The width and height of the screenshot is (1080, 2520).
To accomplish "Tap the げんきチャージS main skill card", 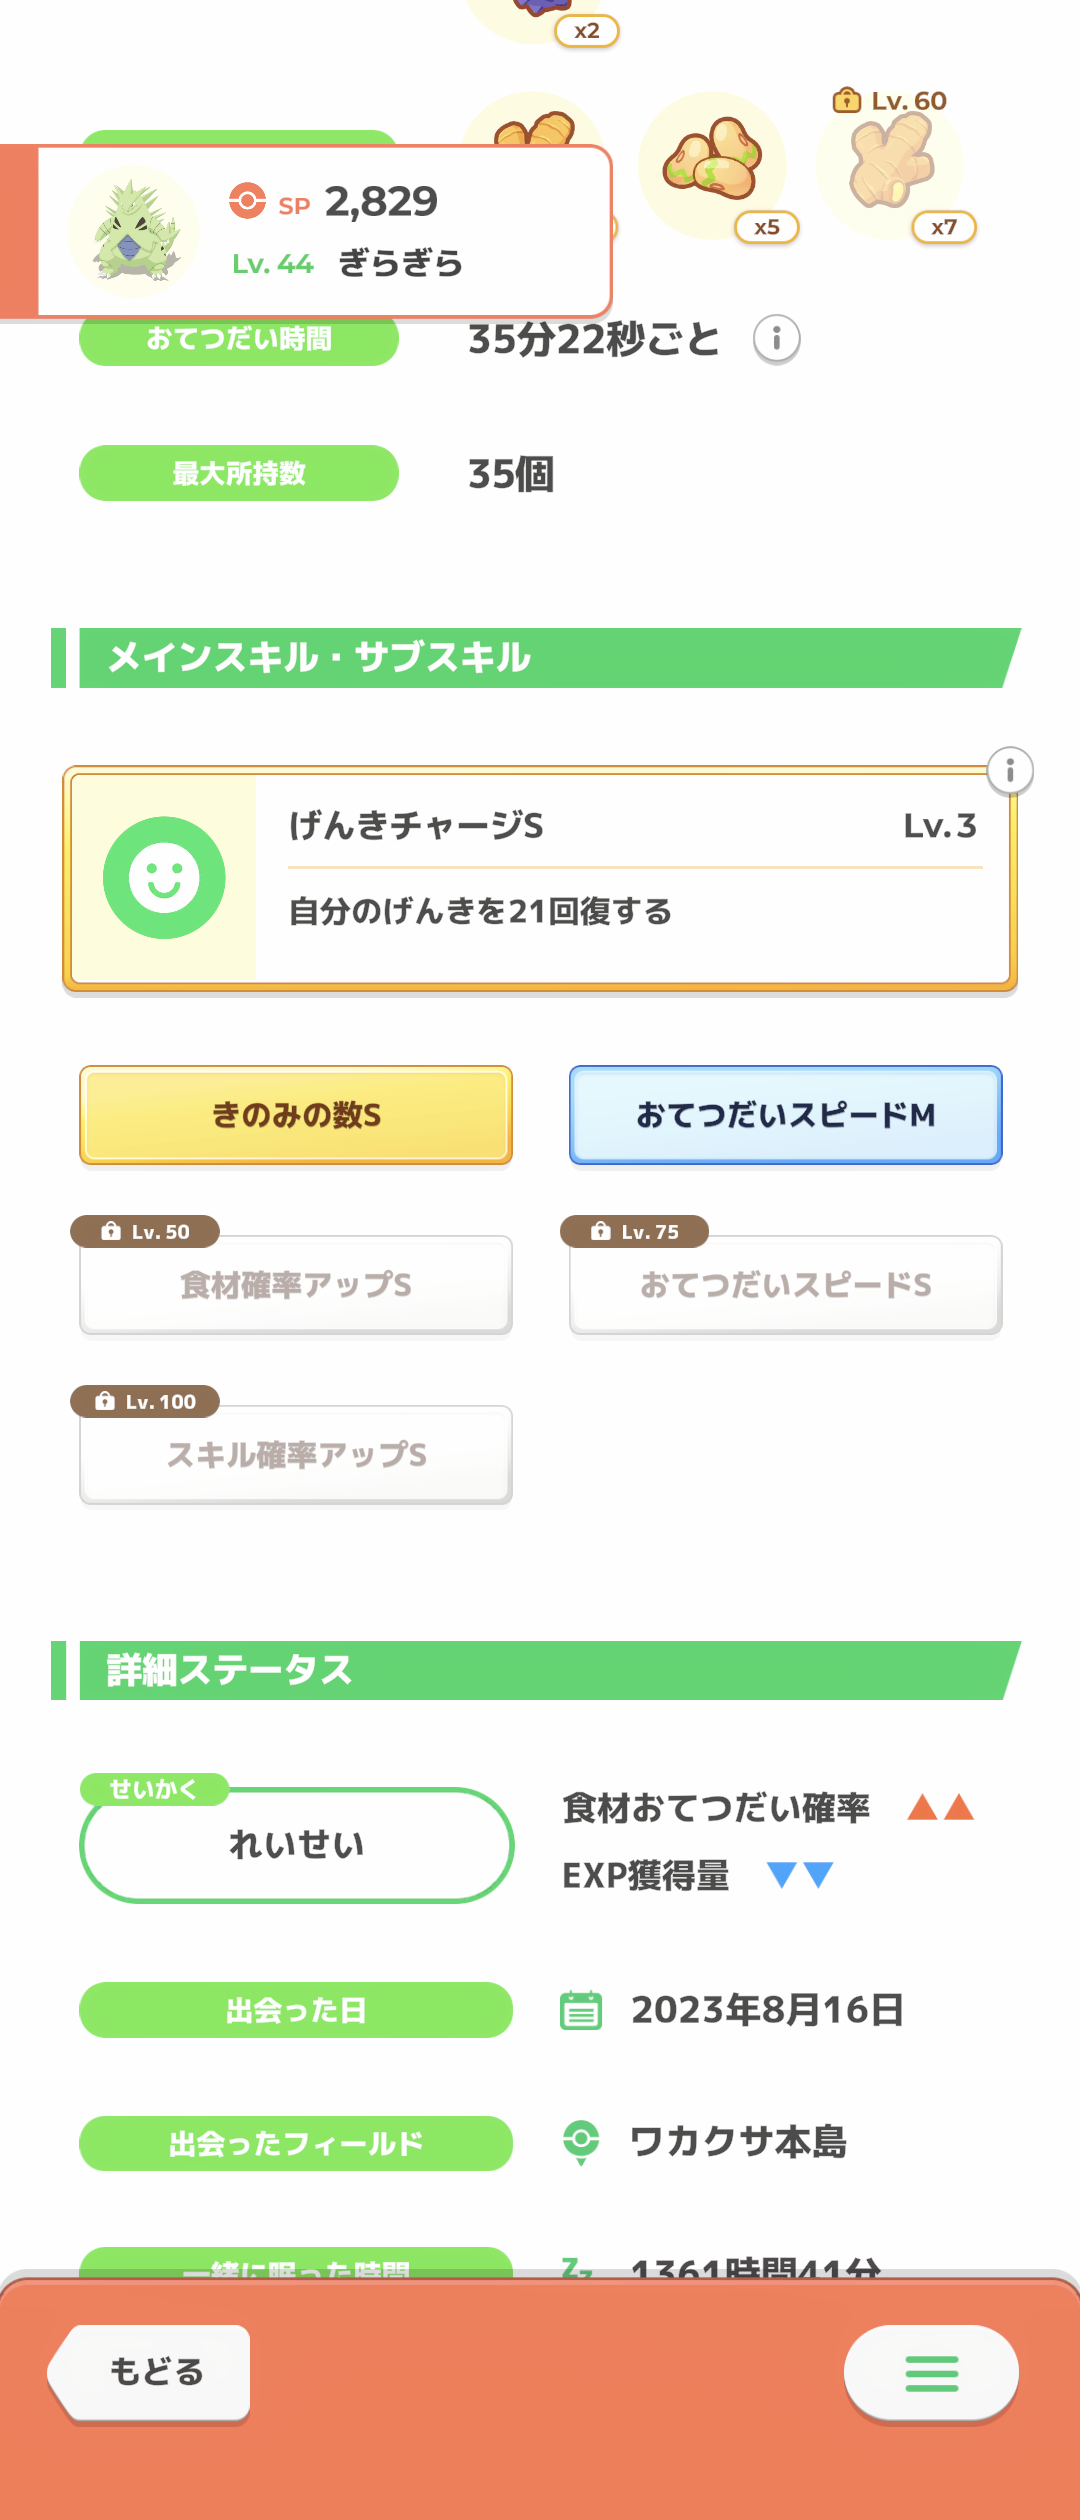I will point(630,878).
